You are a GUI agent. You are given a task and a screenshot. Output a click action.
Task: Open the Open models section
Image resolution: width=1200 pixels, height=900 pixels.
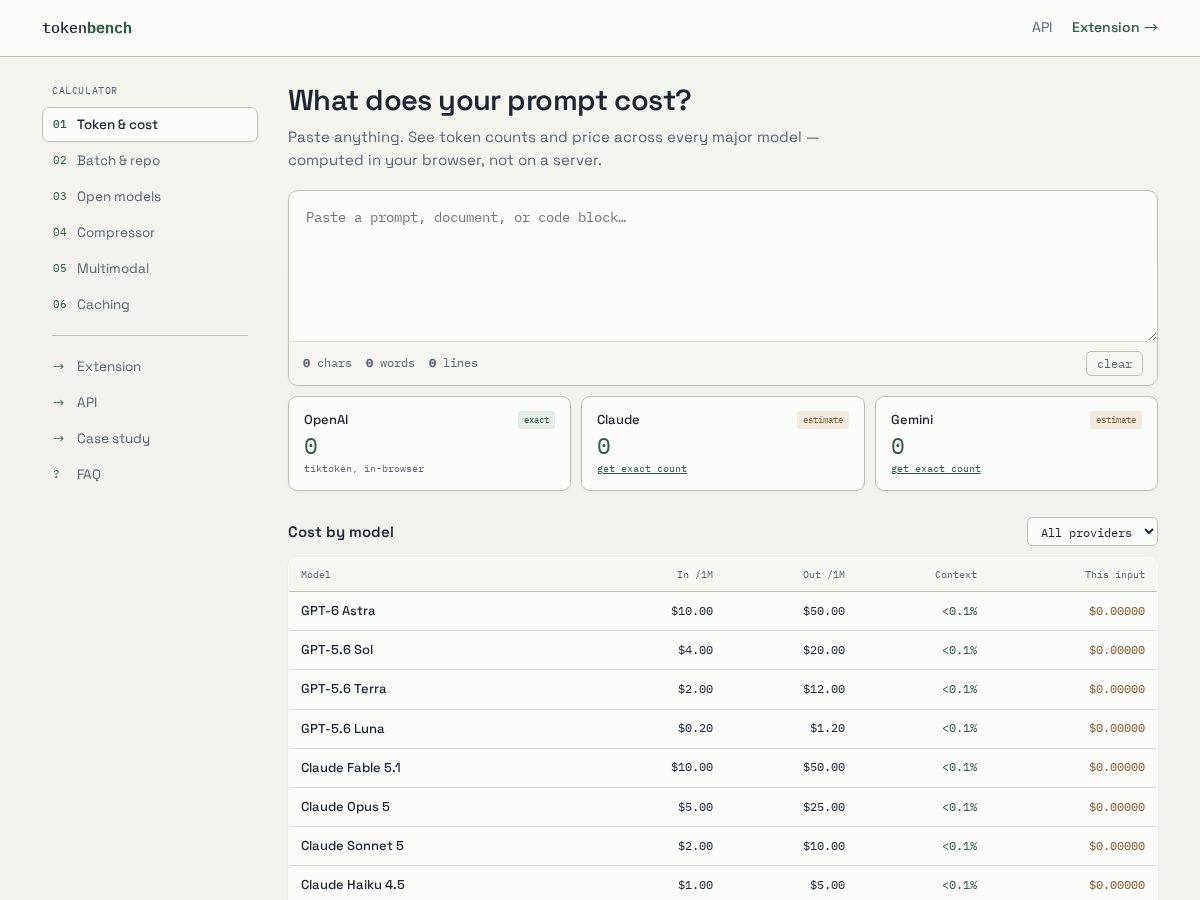pyautogui.click(x=150, y=197)
